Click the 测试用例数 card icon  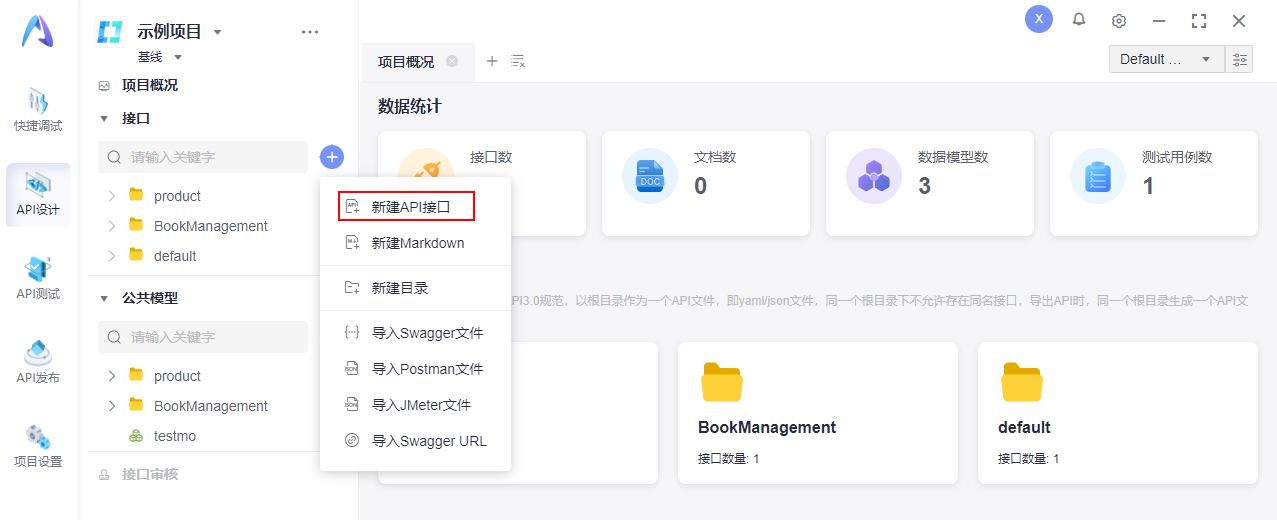point(1098,176)
